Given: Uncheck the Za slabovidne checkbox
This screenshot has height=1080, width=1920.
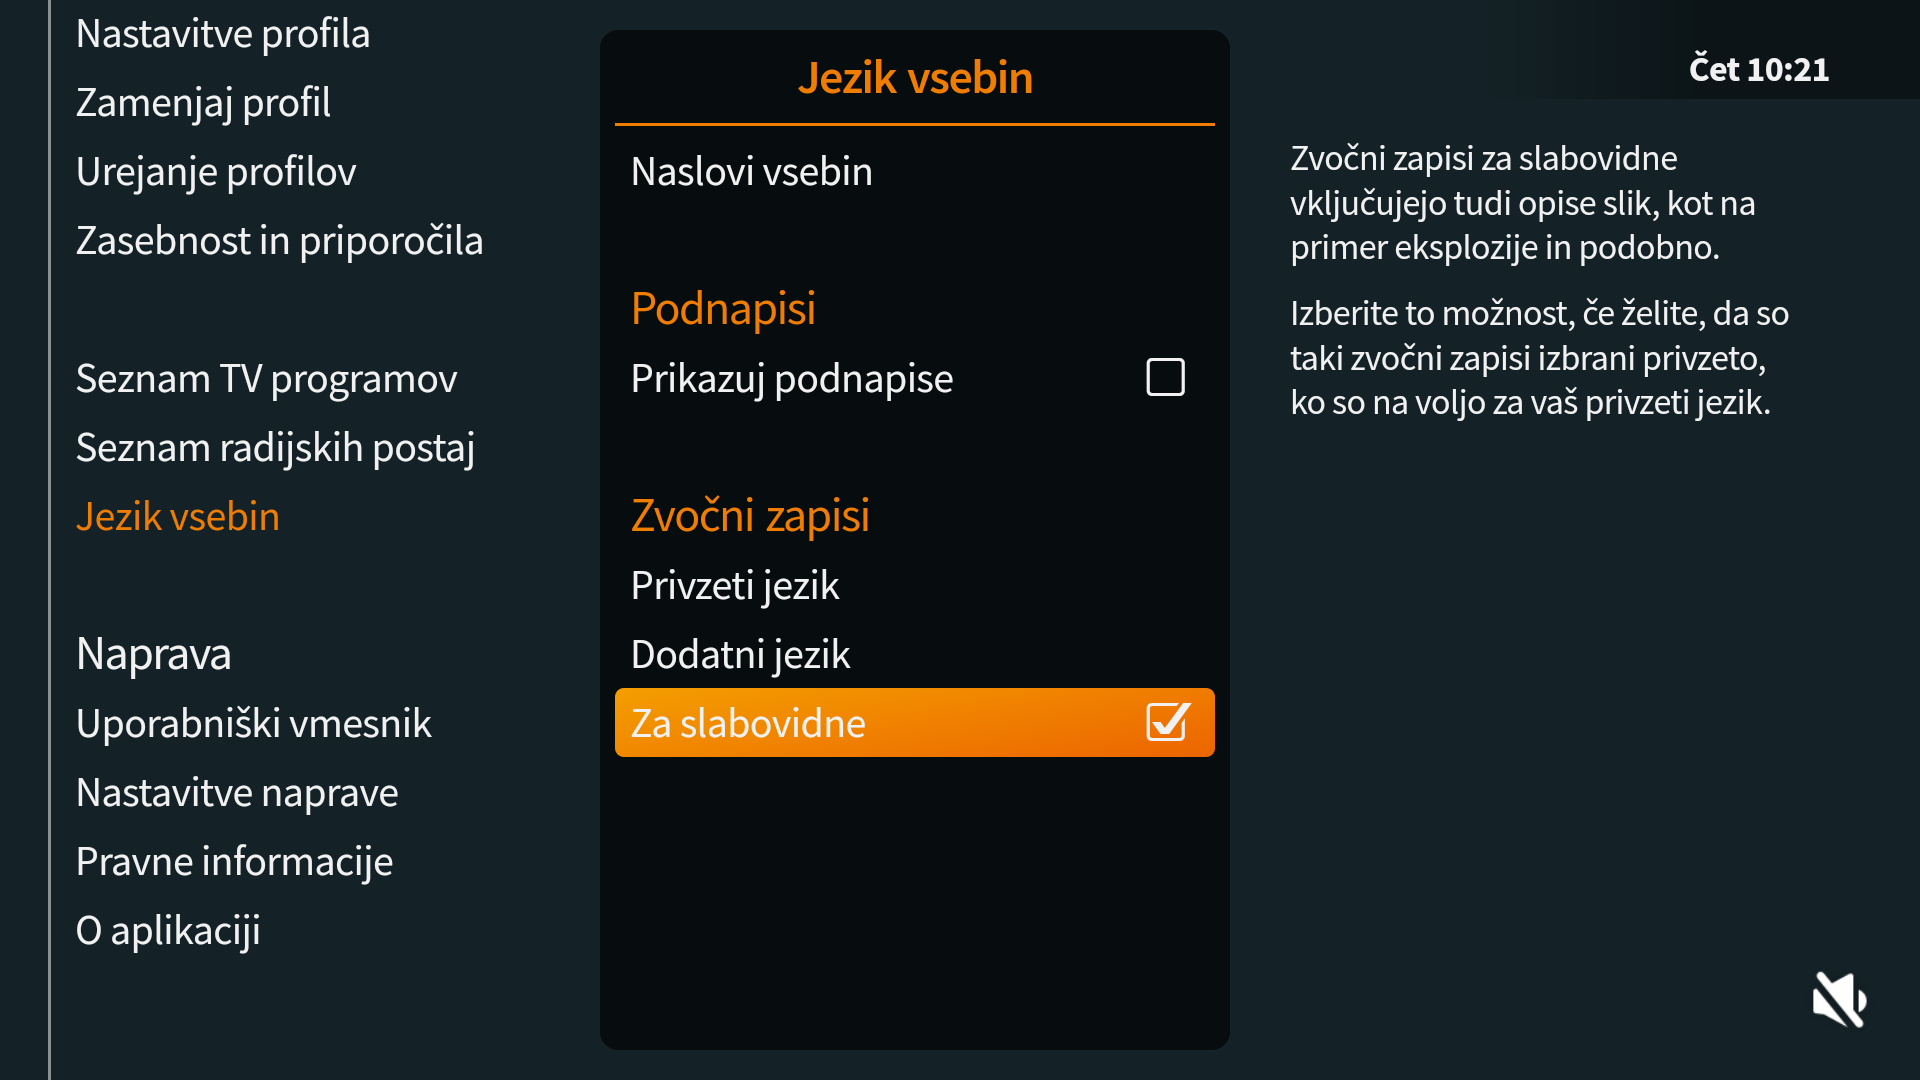Looking at the screenshot, I should coord(1167,722).
